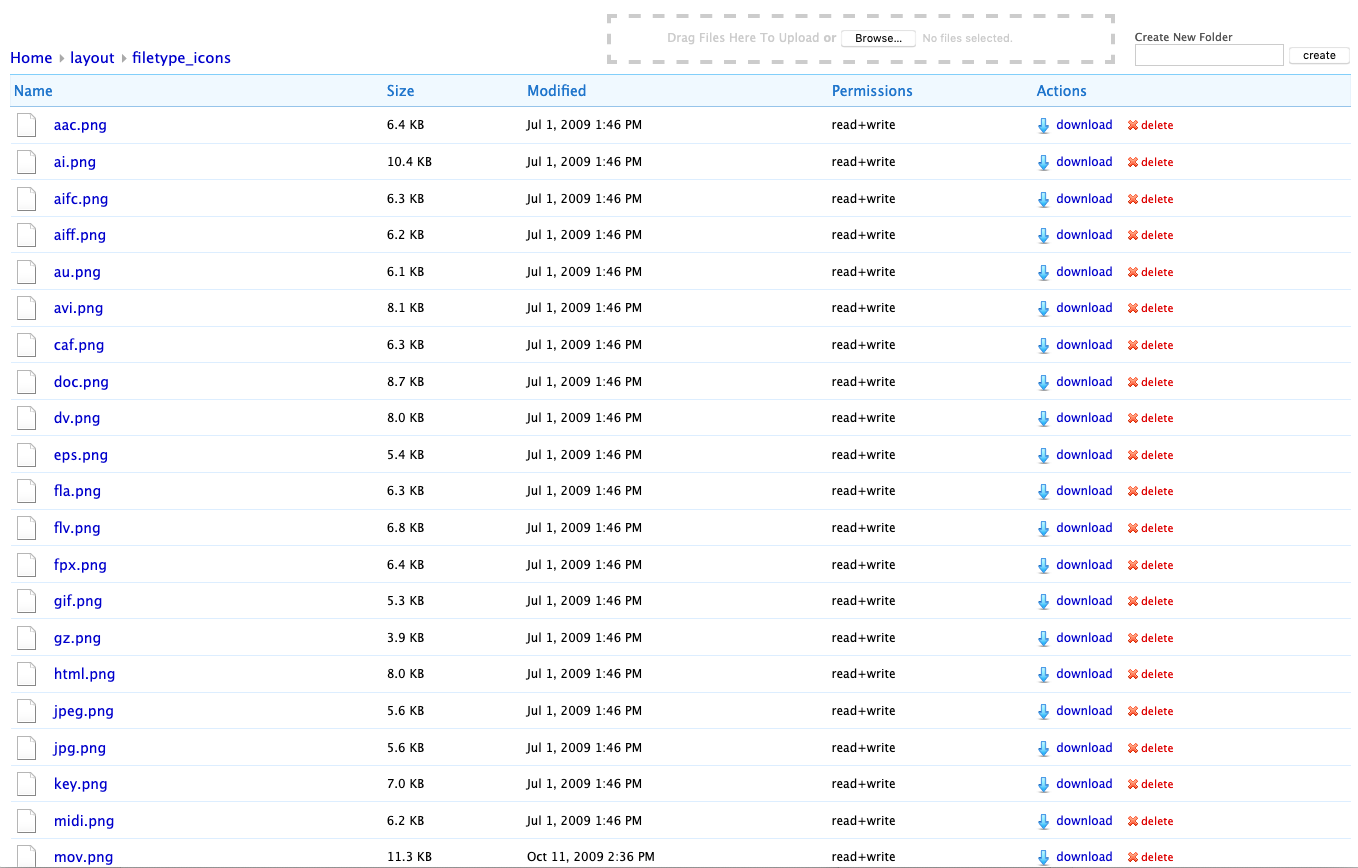Image resolution: width=1358 pixels, height=868 pixels.
Task: Click the download arrow icon for flv.png
Action: (1044, 528)
